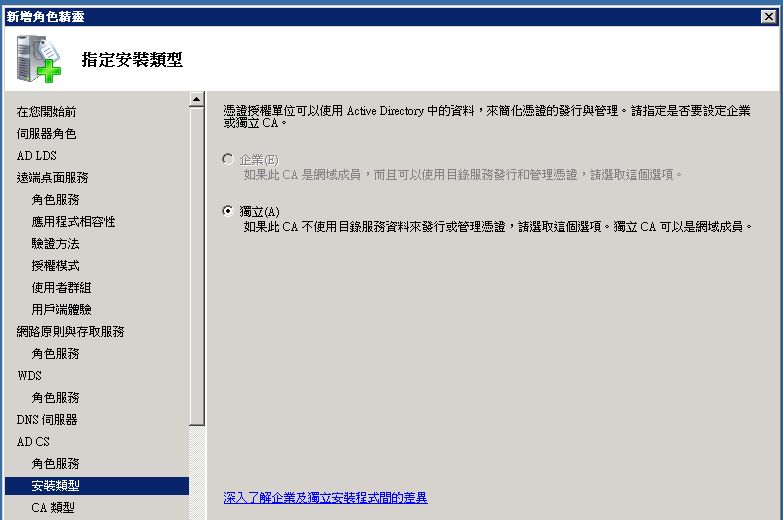
Task: Select highlighted 安裝類型 step
Action: [x=55, y=485]
